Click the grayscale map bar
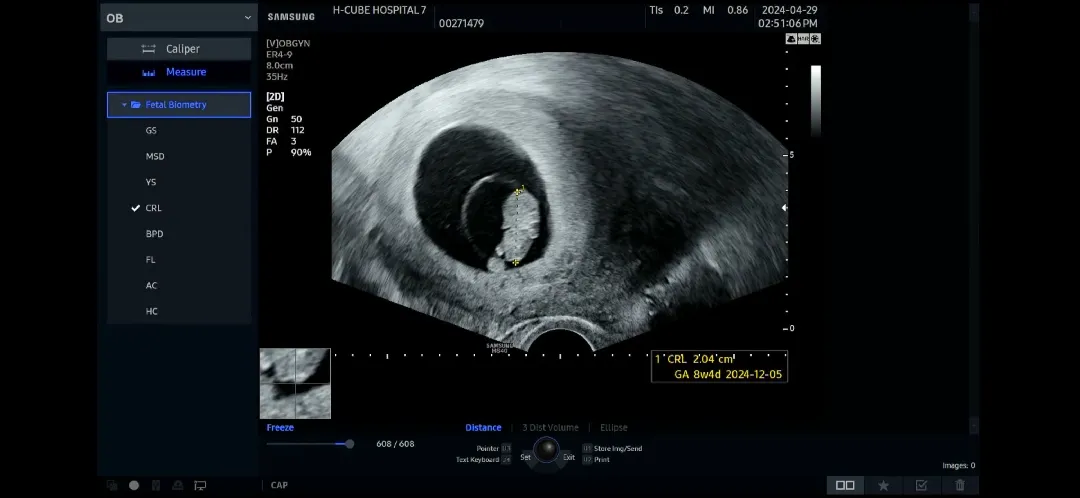This screenshot has width=1080, height=498. coord(816,101)
